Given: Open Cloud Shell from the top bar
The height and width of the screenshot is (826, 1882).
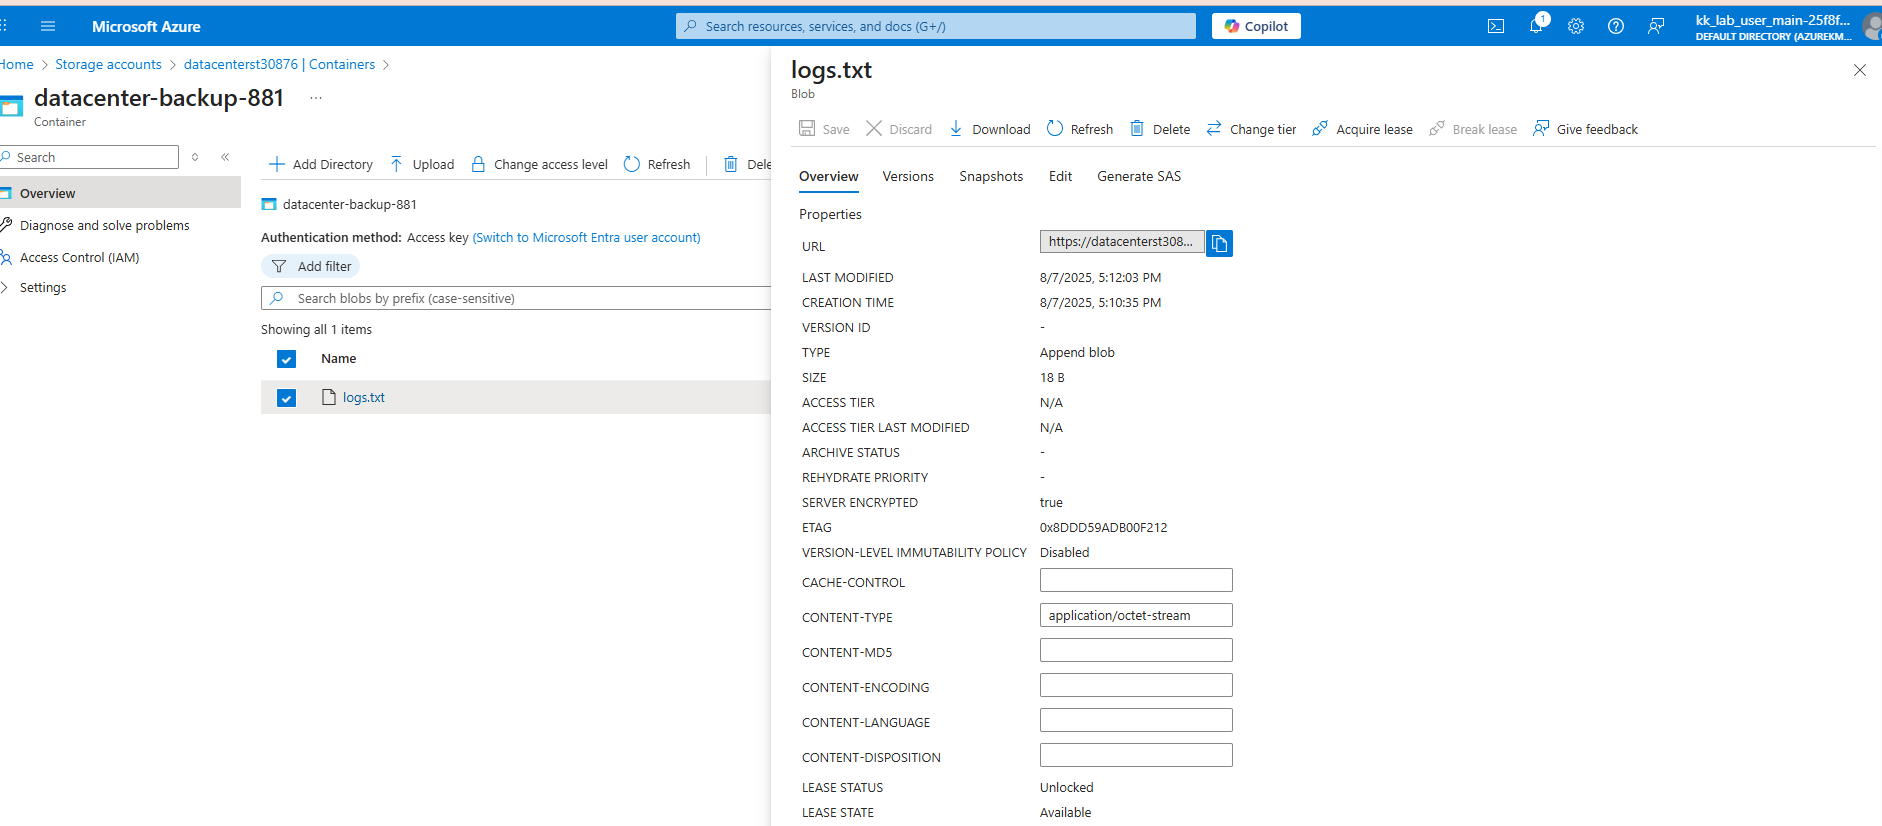Looking at the screenshot, I should coord(1496,27).
